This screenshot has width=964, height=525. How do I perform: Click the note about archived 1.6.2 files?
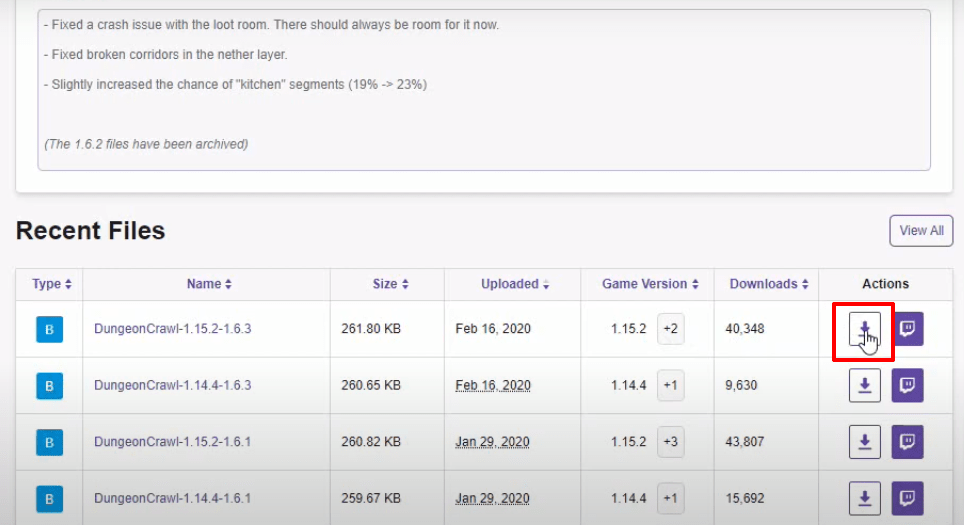[x=146, y=144]
